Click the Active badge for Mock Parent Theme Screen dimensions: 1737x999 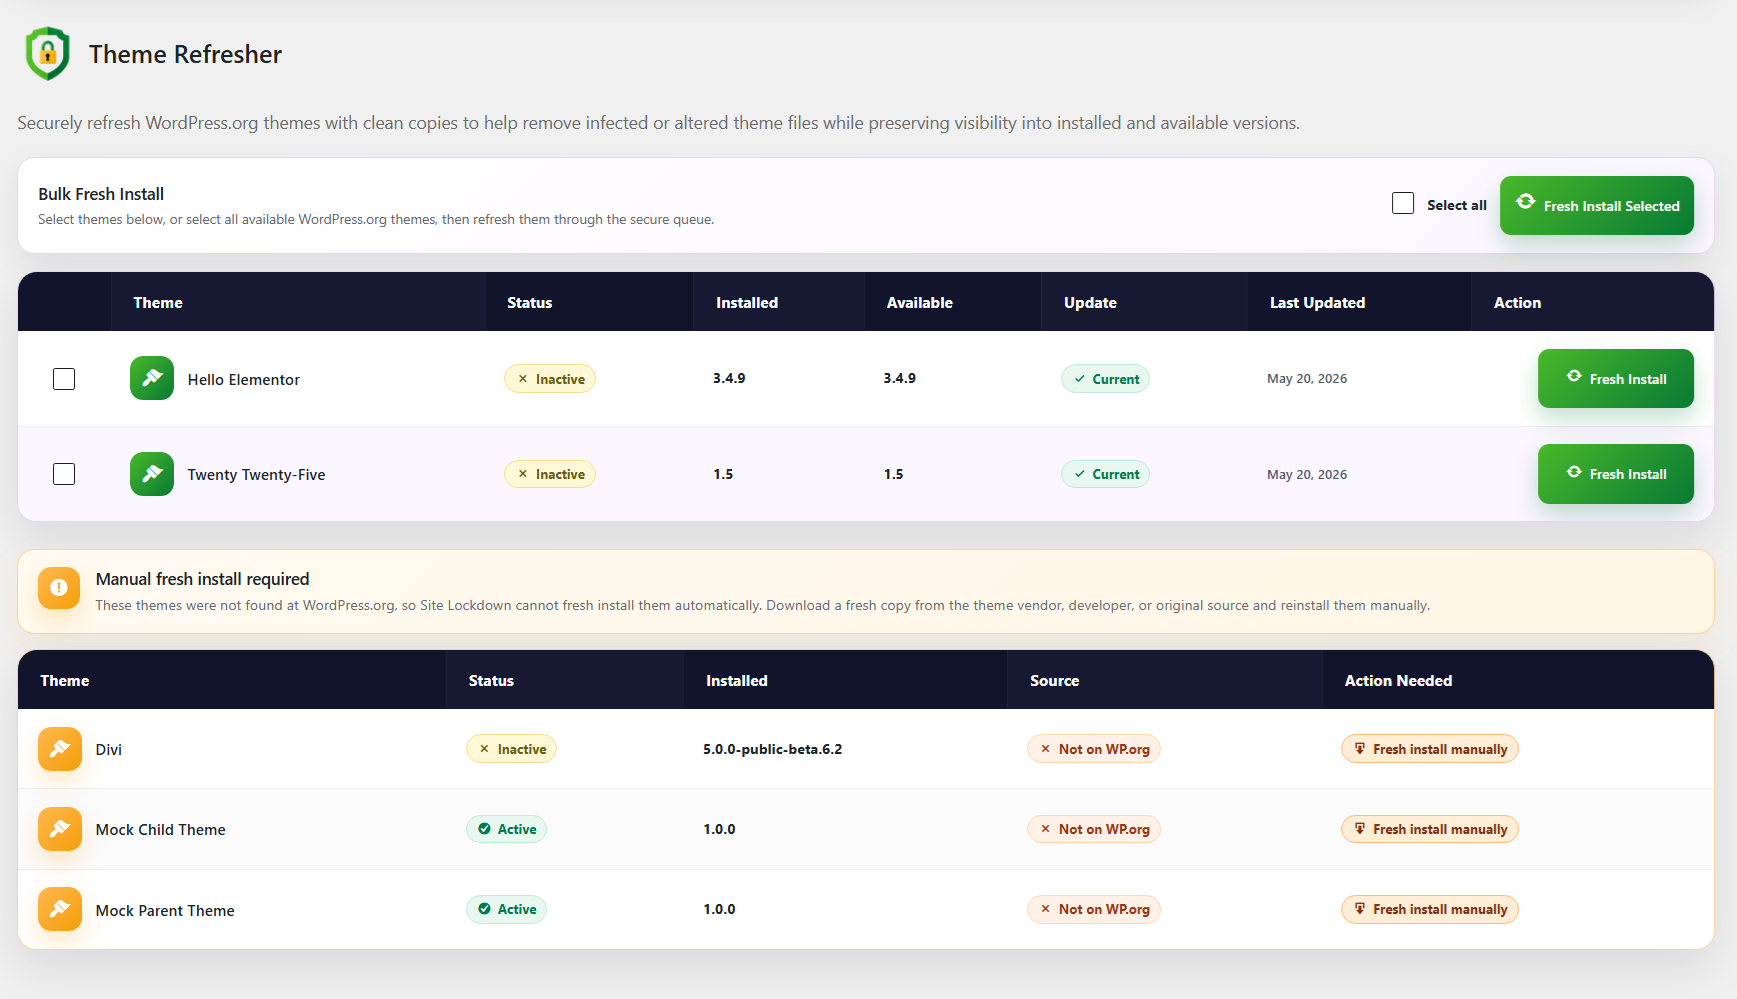(x=506, y=909)
